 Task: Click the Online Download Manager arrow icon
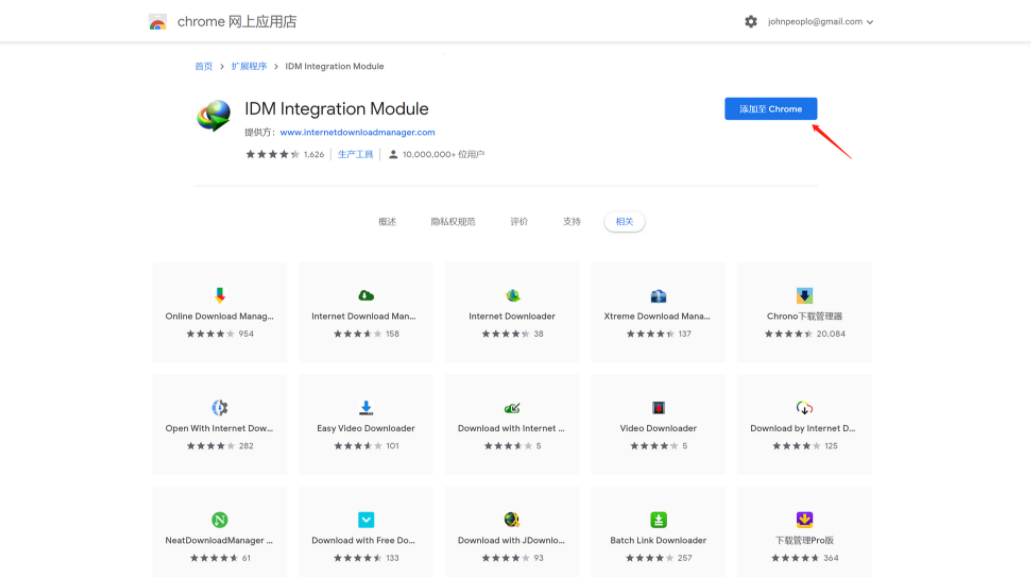220,295
